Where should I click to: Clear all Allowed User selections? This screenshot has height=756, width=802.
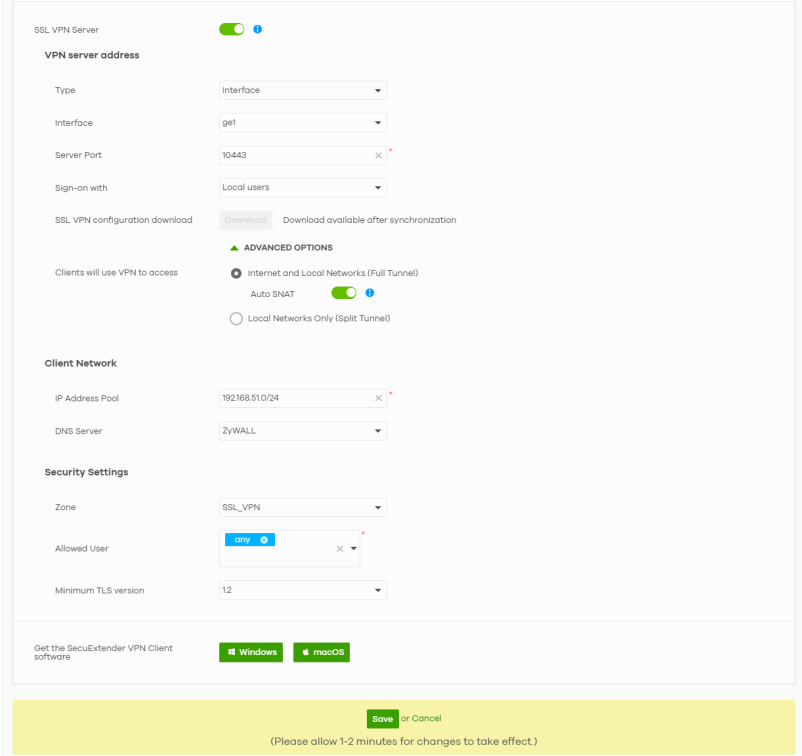(x=339, y=548)
